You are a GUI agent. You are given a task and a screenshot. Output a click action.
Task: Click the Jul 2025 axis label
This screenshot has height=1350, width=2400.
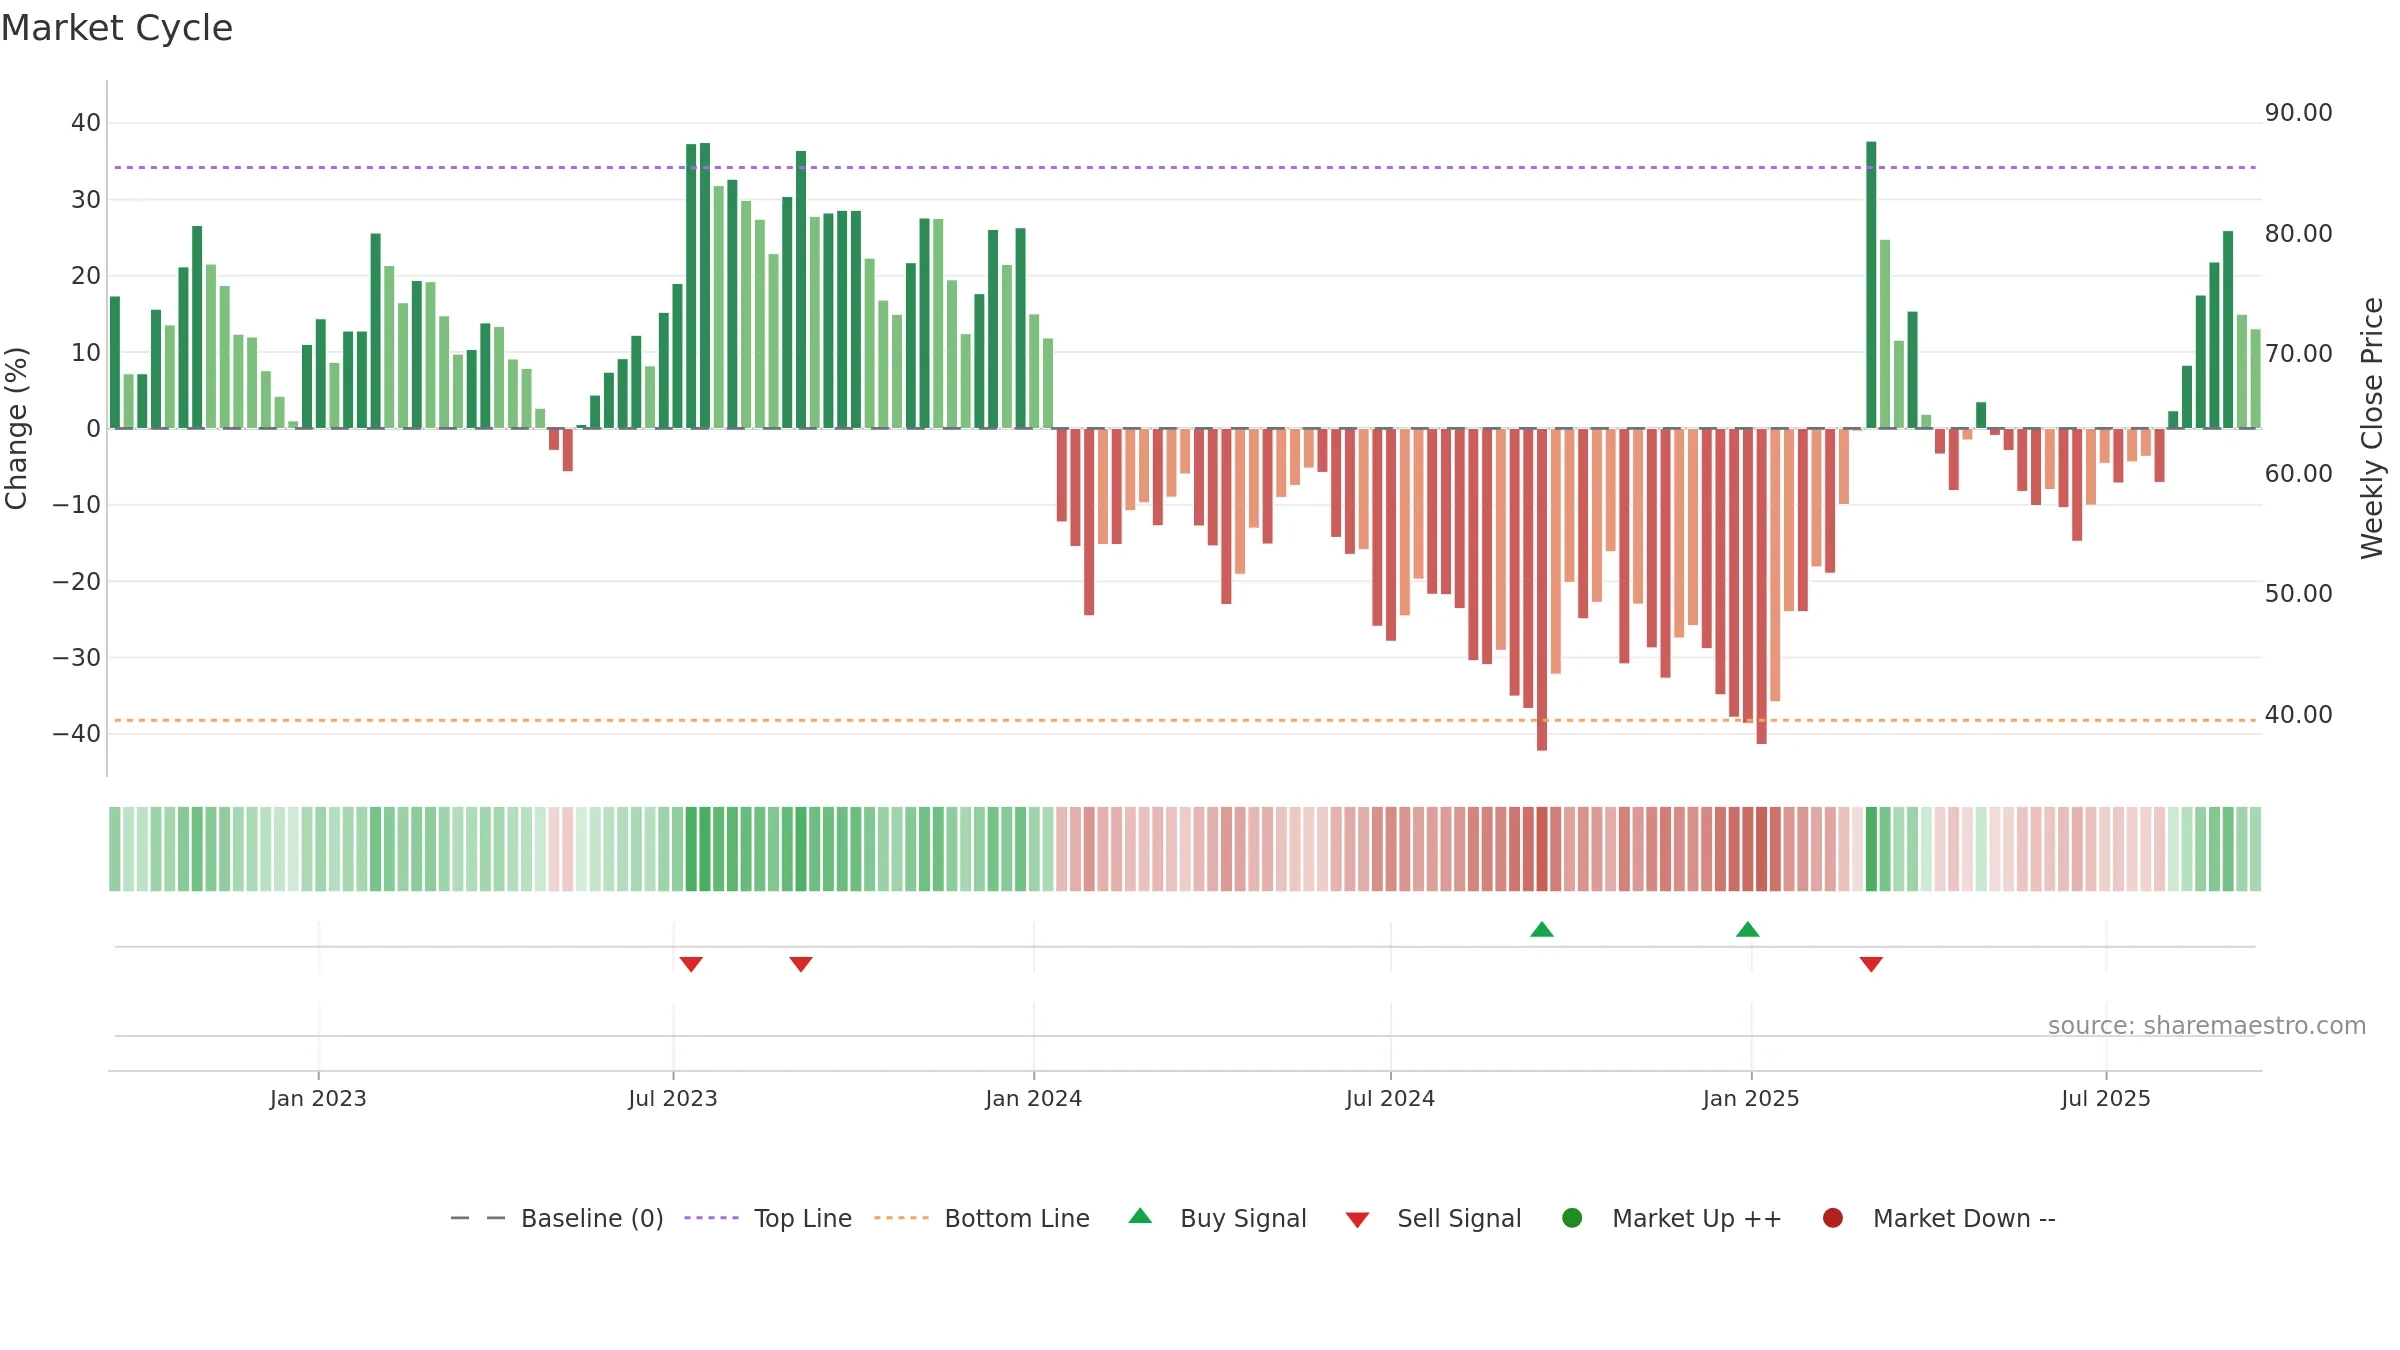coord(2106,1099)
